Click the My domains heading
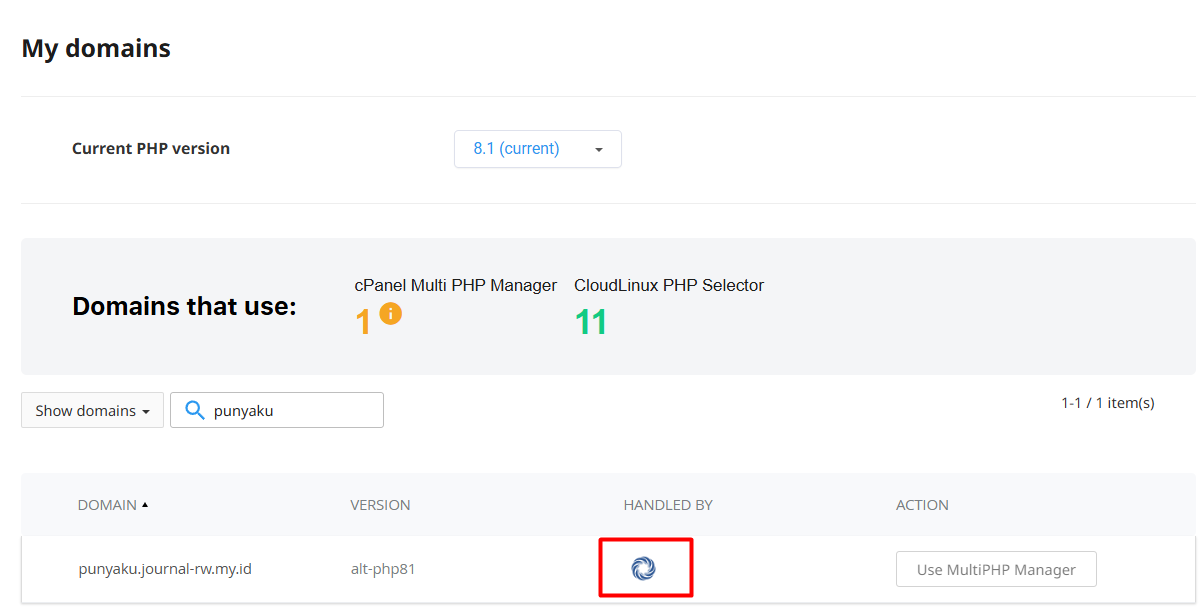Viewport: 1203px width, 612px height. coord(96,48)
